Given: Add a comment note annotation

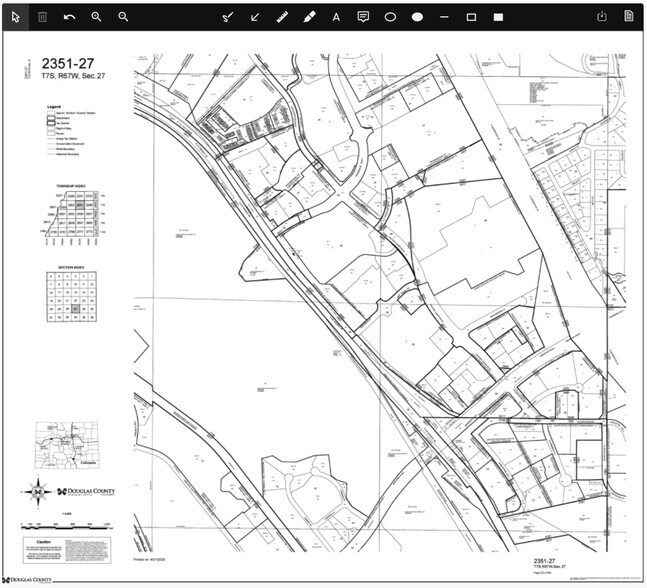Looking at the screenshot, I should click(363, 16).
